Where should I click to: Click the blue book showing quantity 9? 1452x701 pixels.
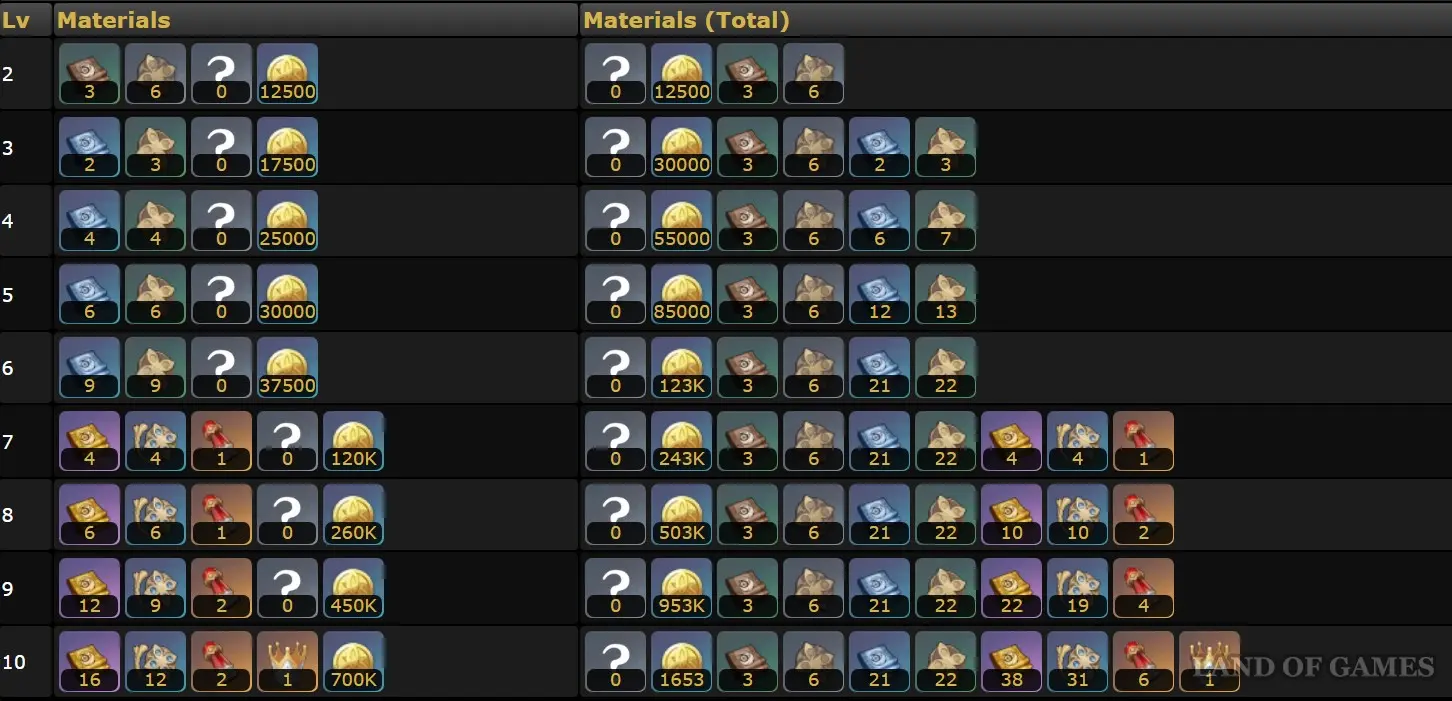[x=90, y=367]
